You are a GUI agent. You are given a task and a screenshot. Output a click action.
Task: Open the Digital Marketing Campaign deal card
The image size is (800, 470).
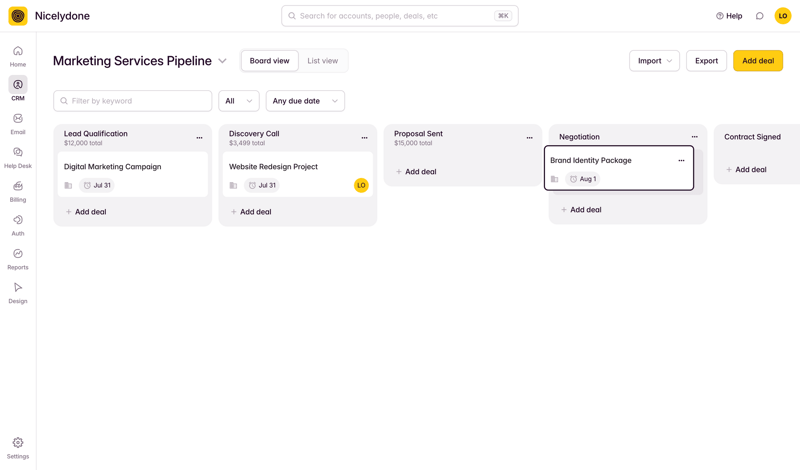click(133, 175)
